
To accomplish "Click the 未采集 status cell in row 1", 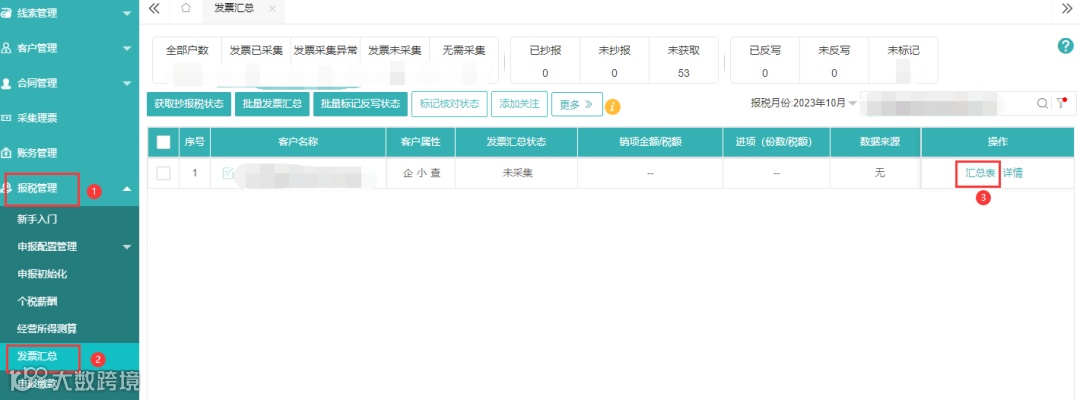I will pos(517,173).
